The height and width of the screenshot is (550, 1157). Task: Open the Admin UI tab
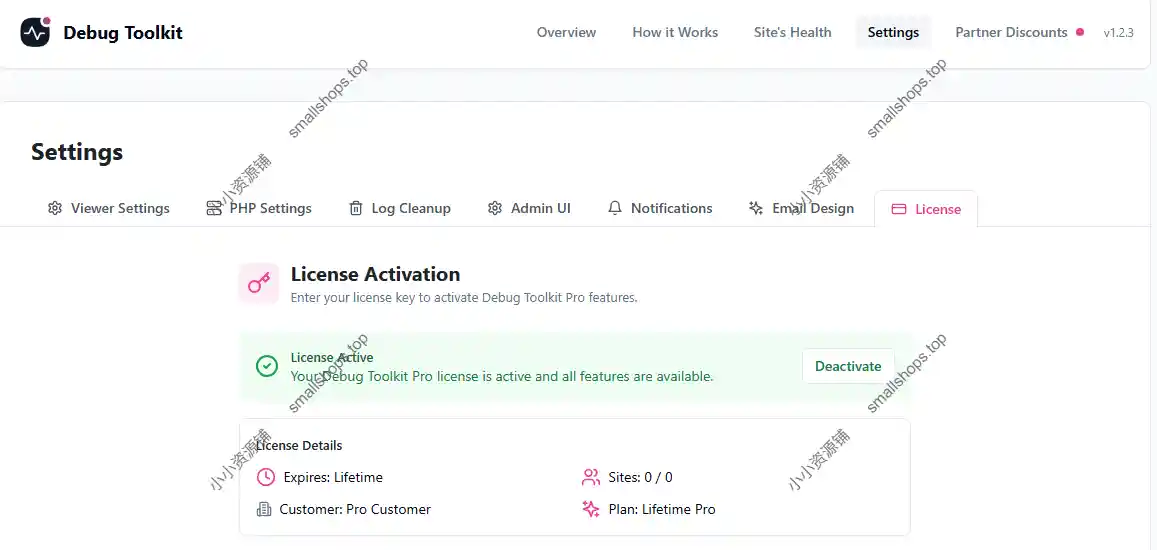[529, 208]
